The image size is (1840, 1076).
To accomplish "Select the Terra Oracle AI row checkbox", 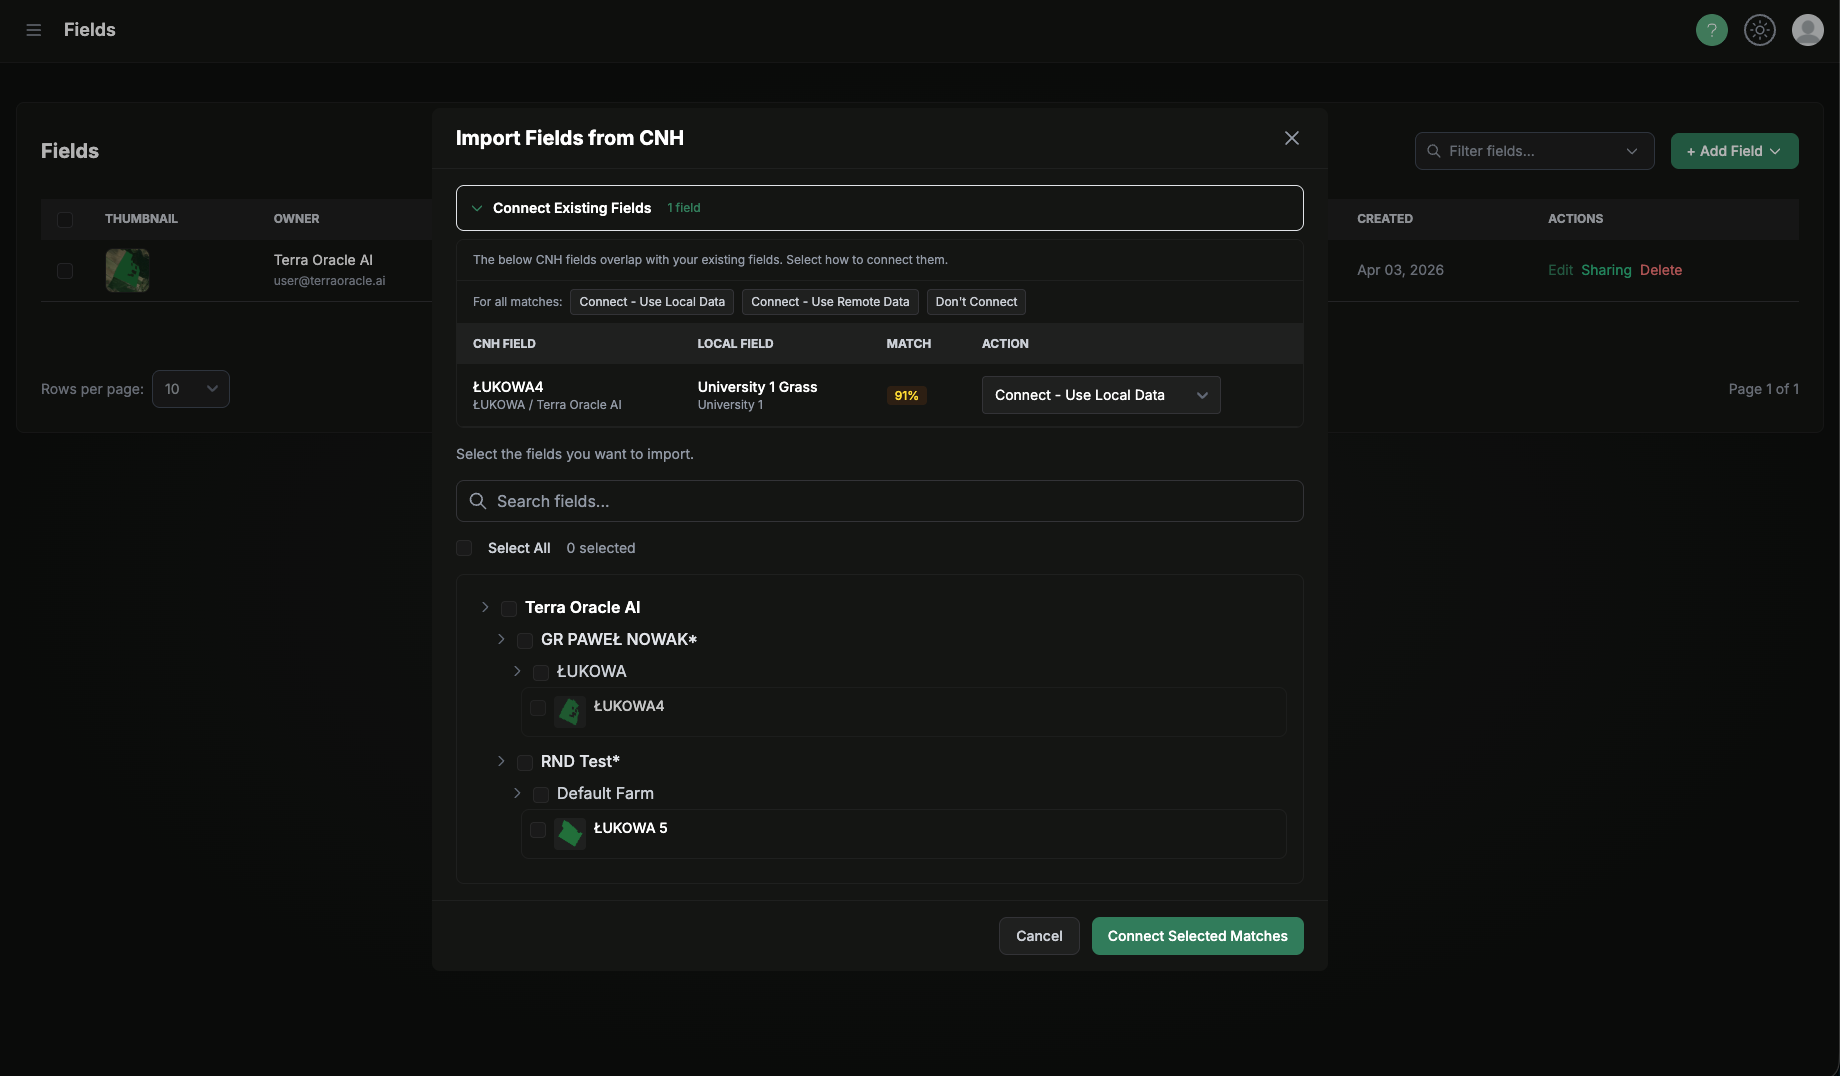I will point(65,271).
